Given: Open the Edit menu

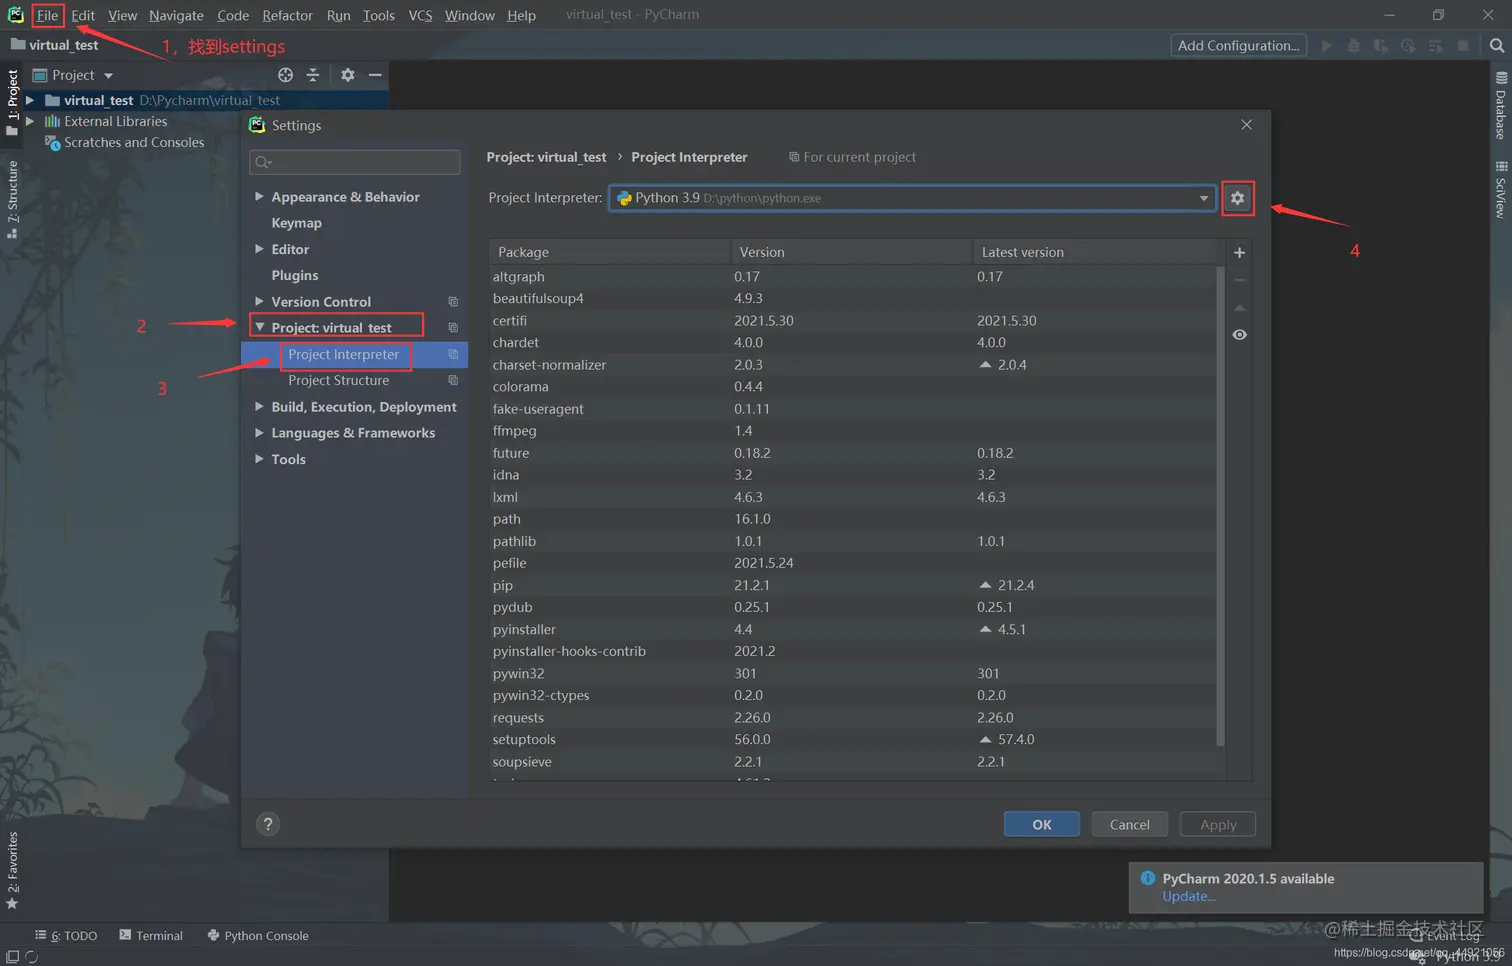Looking at the screenshot, I should 83,15.
